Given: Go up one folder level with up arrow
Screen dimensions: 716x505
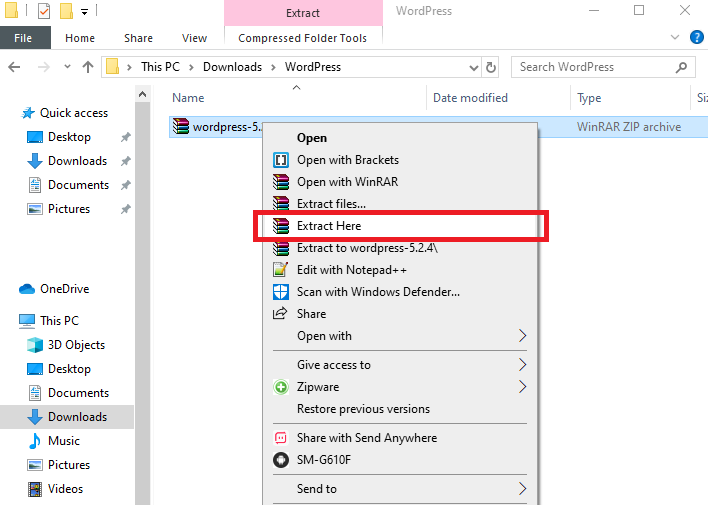Looking at the screenshot, I should 88,67.
